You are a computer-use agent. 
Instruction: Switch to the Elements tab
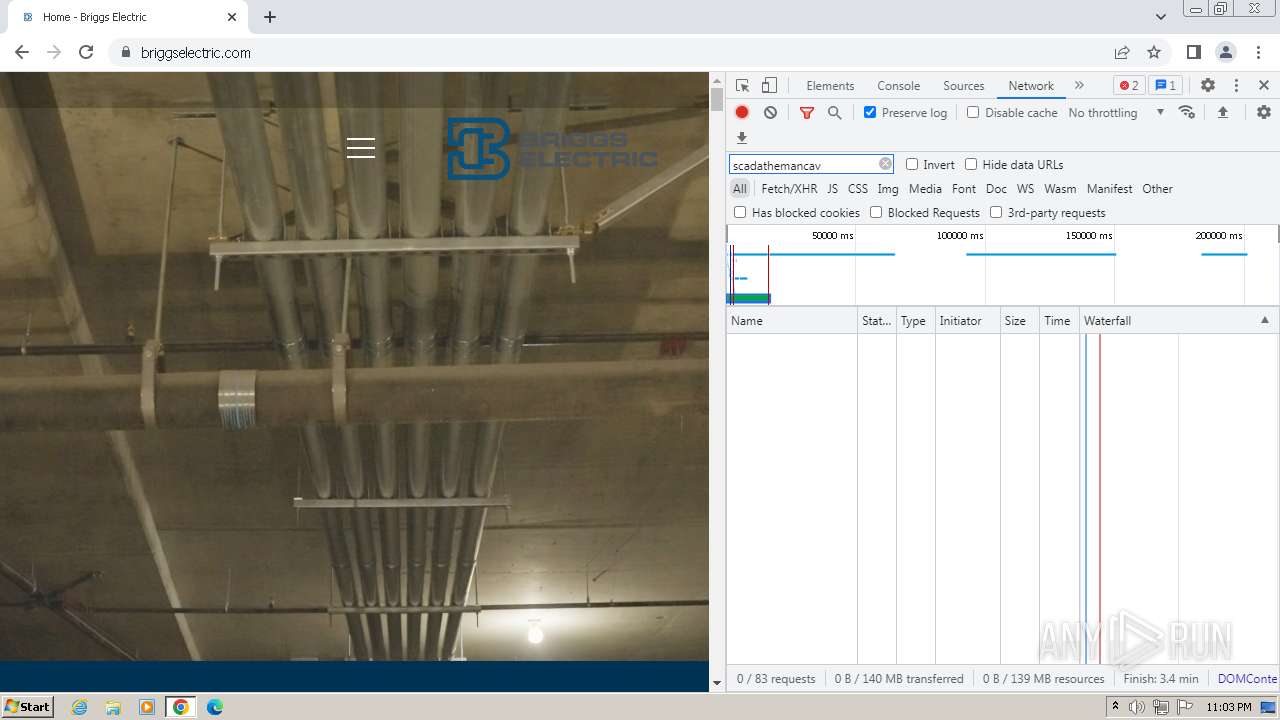pyautogui.click(x=830, y=86)
